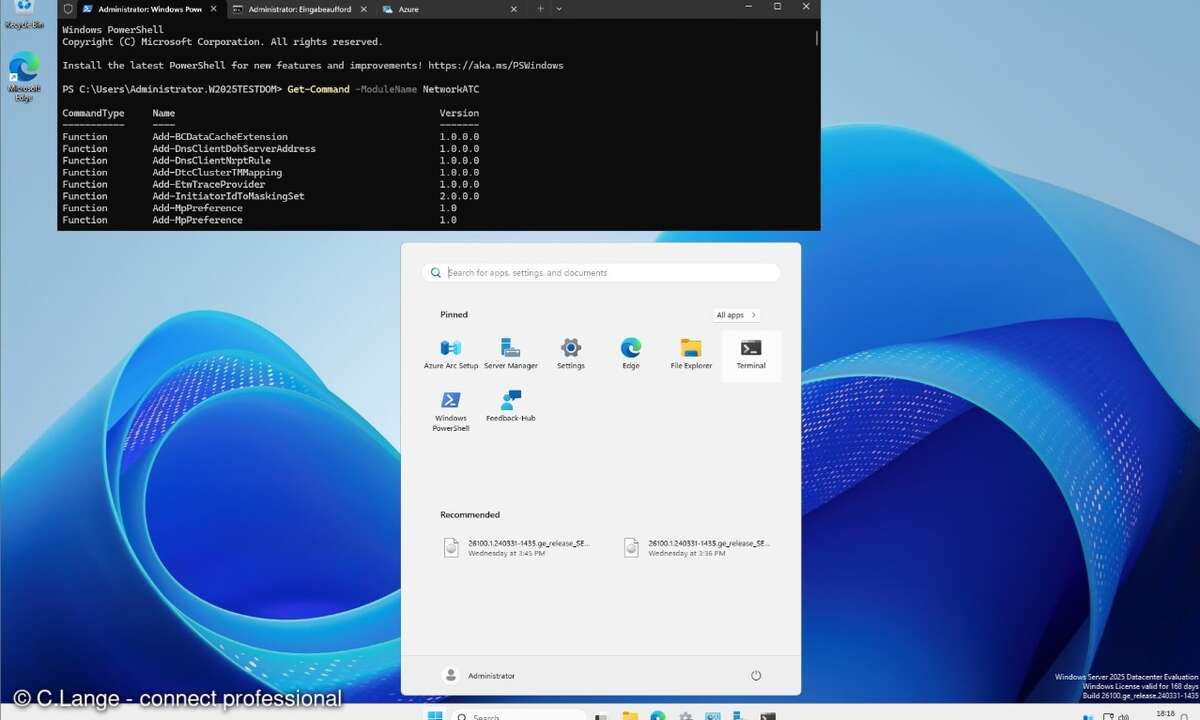Click the Pinned section heading
1200x720 pixels.
coord(454,315)
